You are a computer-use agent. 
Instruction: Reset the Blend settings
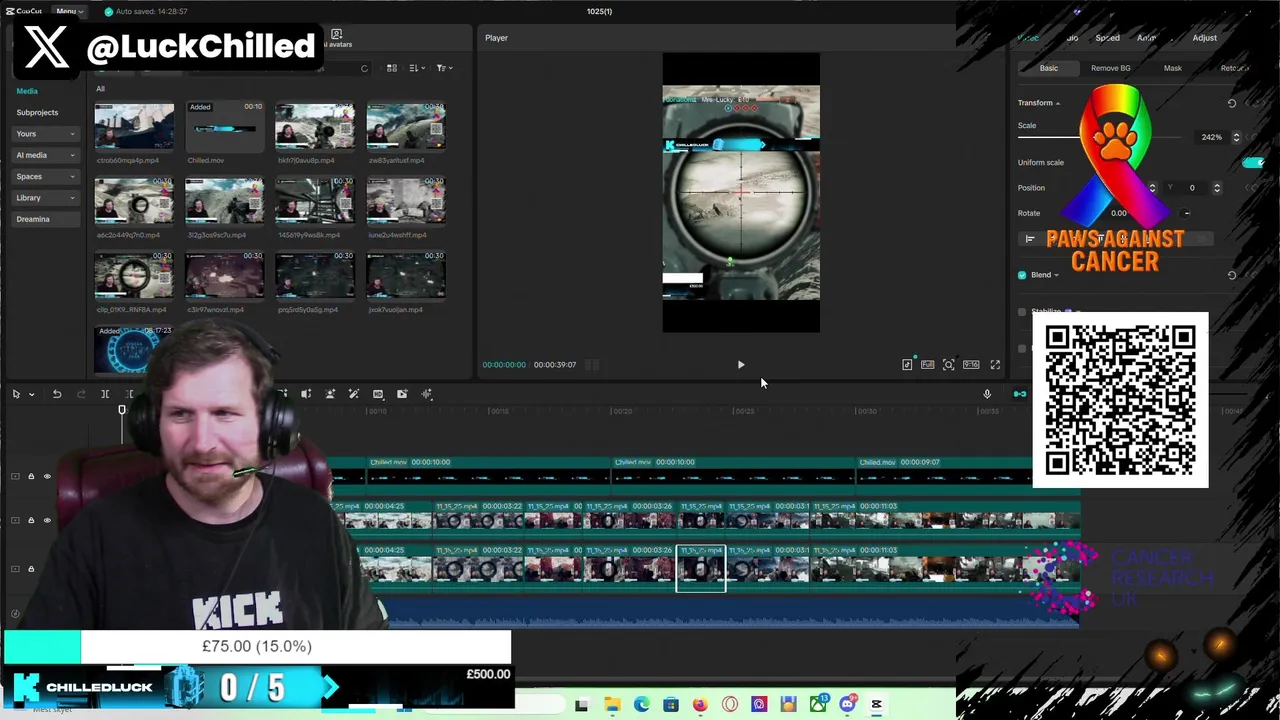coord(1232,275)
